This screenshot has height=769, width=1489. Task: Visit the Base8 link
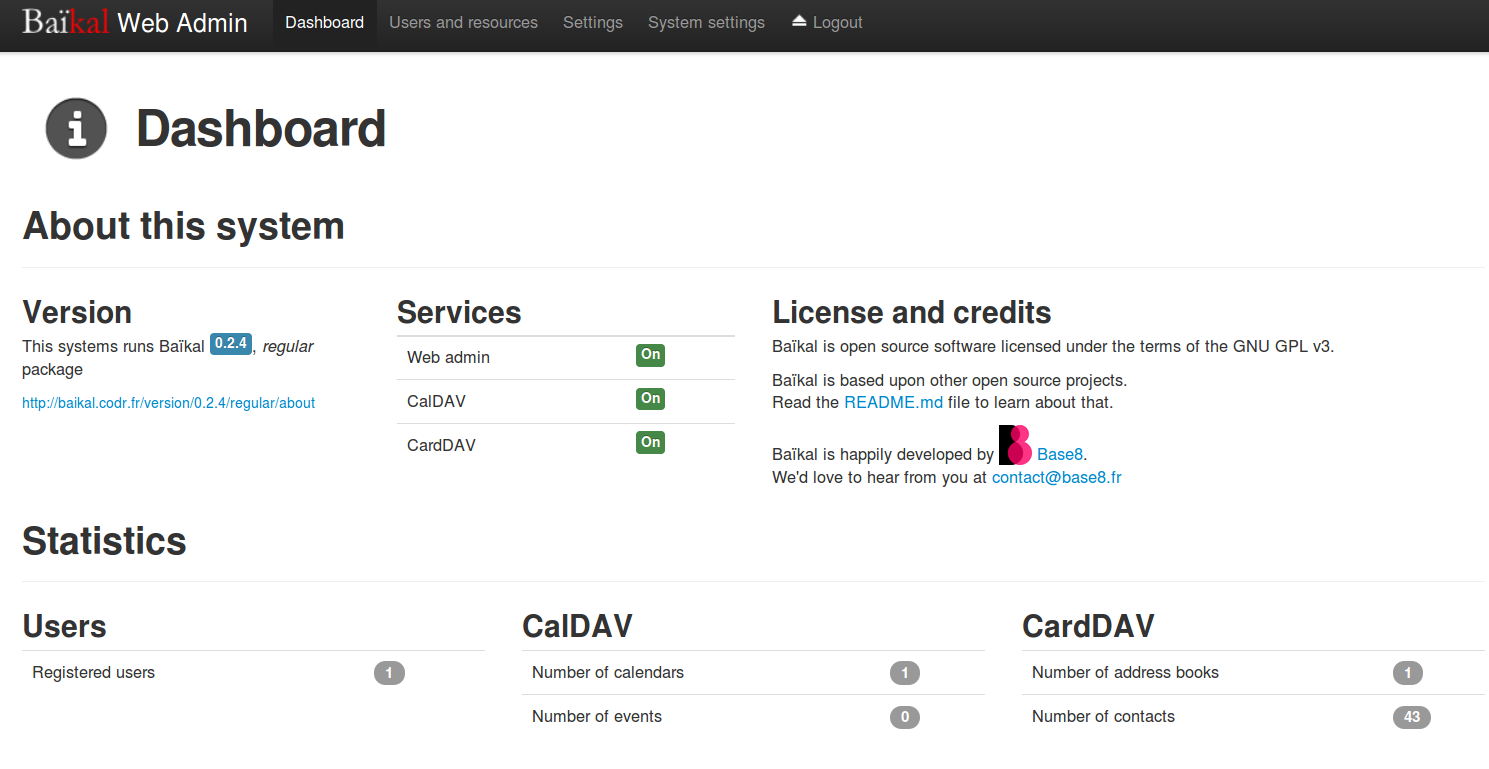point(1060,454)
